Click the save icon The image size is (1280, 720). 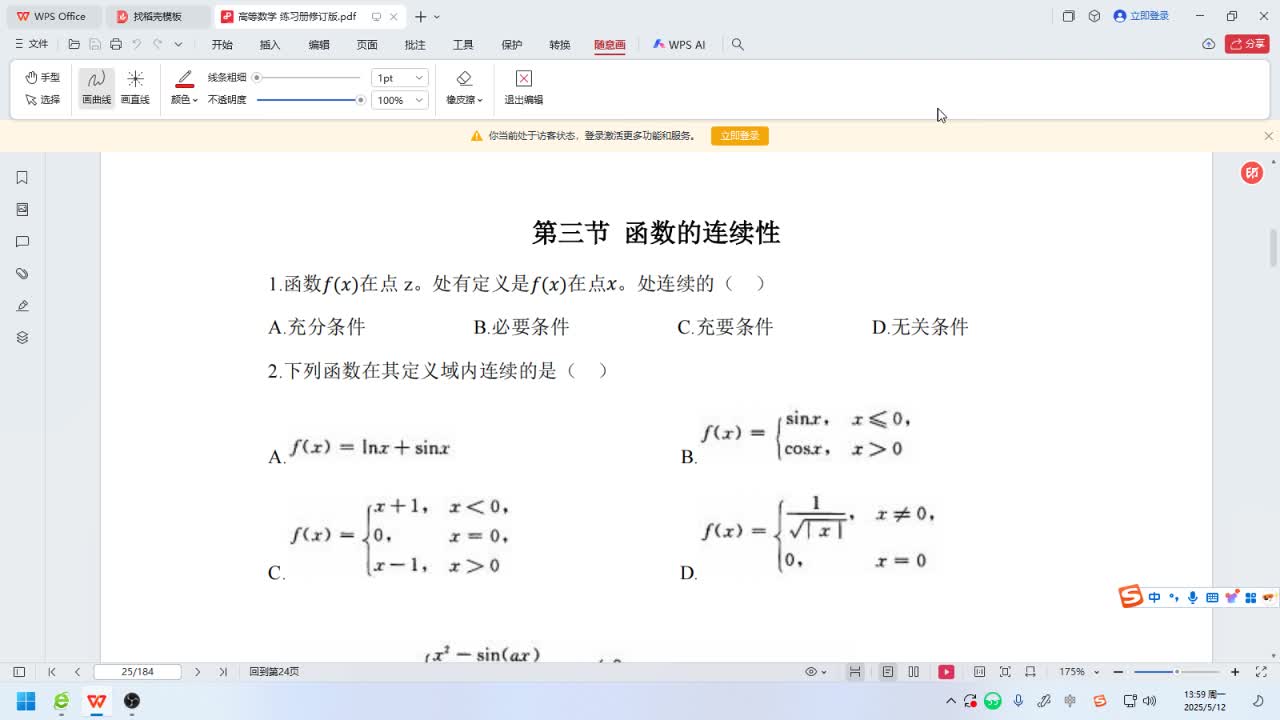[95, 44]
